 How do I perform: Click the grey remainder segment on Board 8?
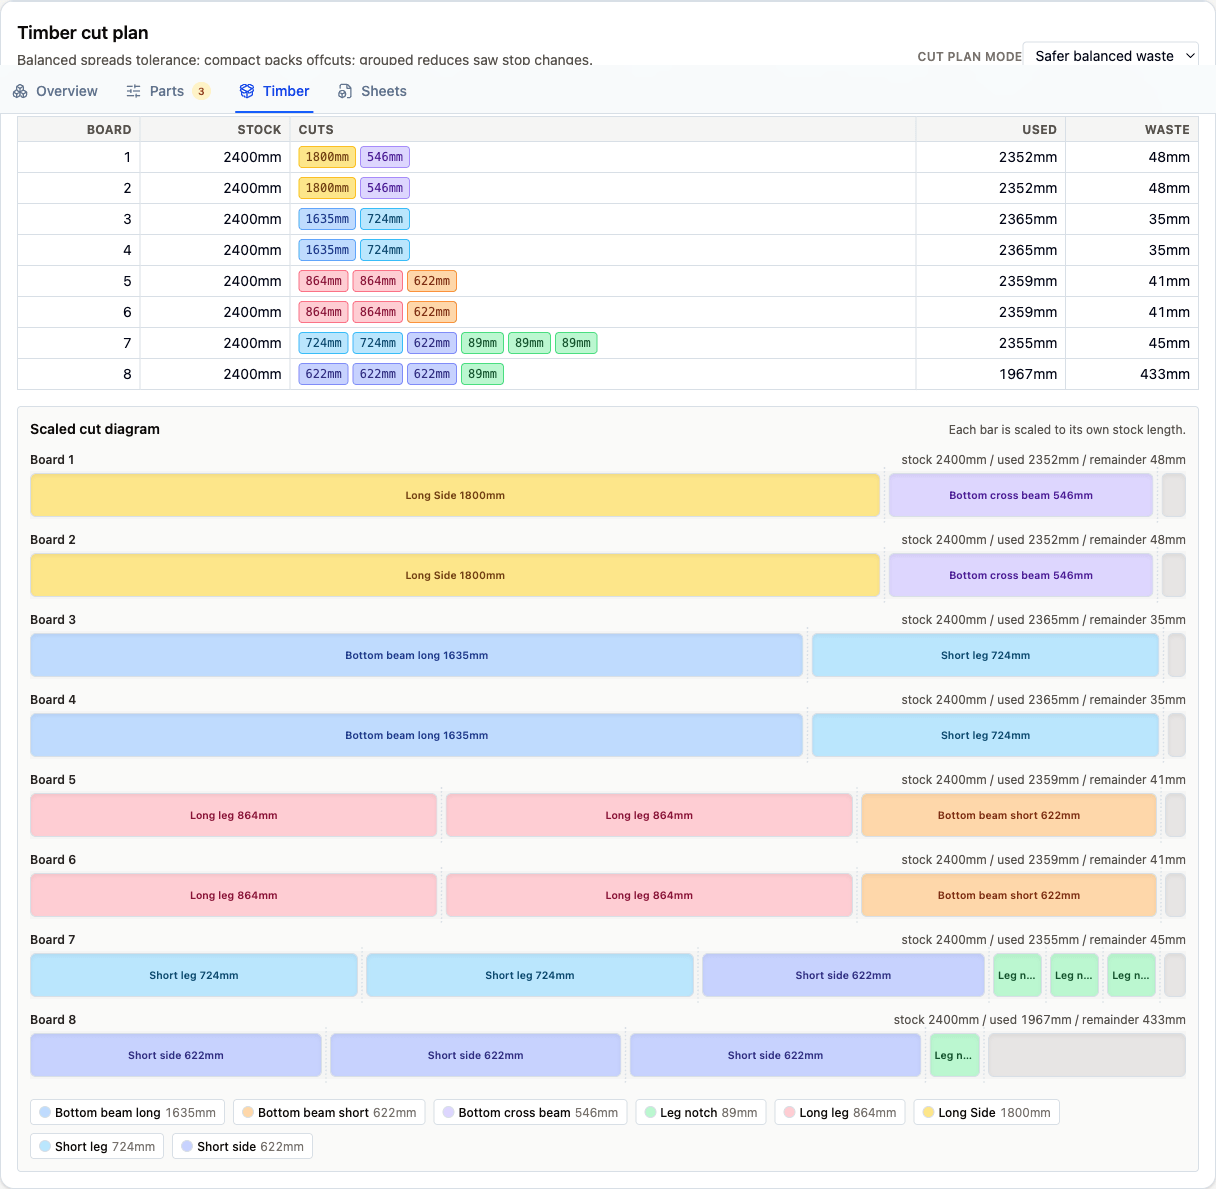(1087, 1055)
